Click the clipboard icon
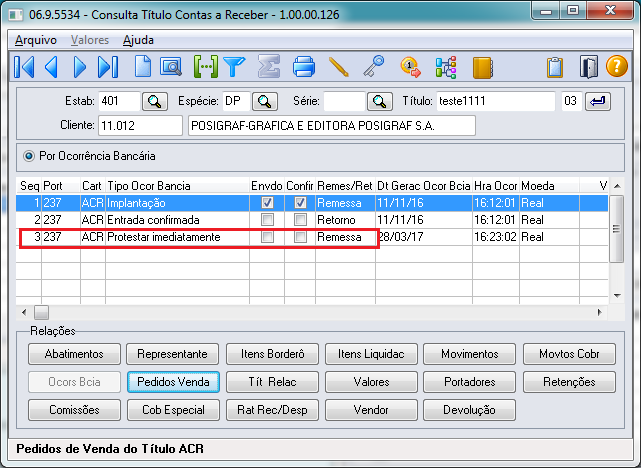Image resolution: width=641 pixels, height=468 pixels. (555, 67)
